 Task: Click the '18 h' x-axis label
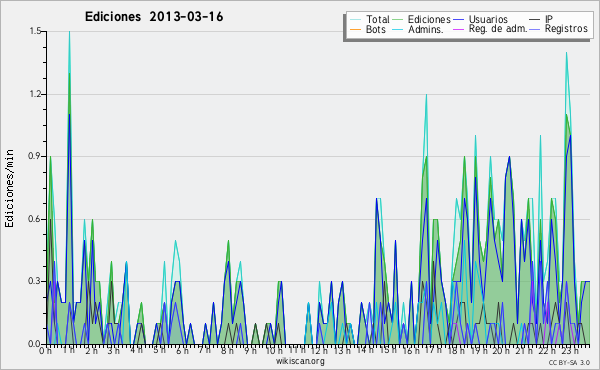coord(456,351)
